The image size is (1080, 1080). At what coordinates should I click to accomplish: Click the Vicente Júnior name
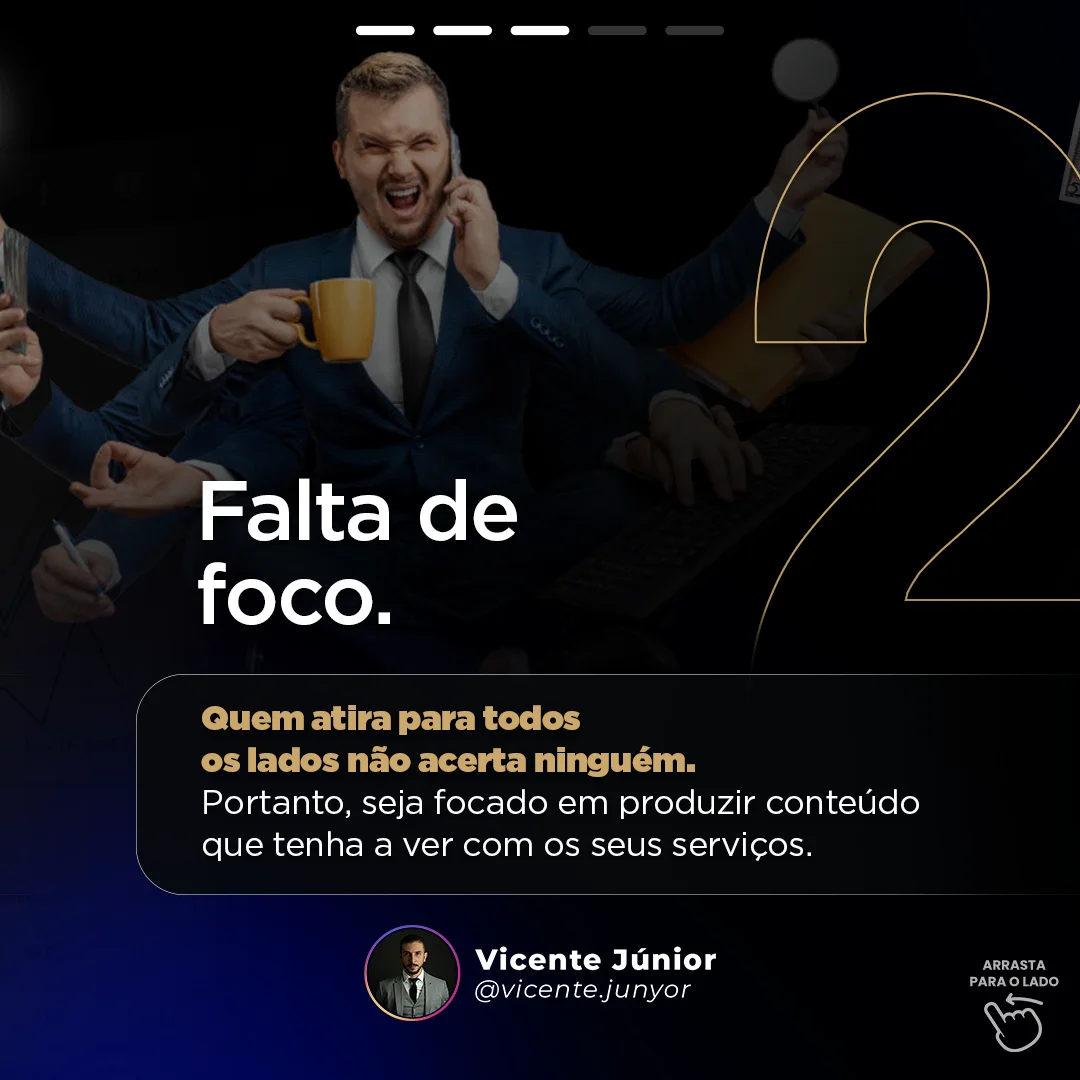pos(596,959)
